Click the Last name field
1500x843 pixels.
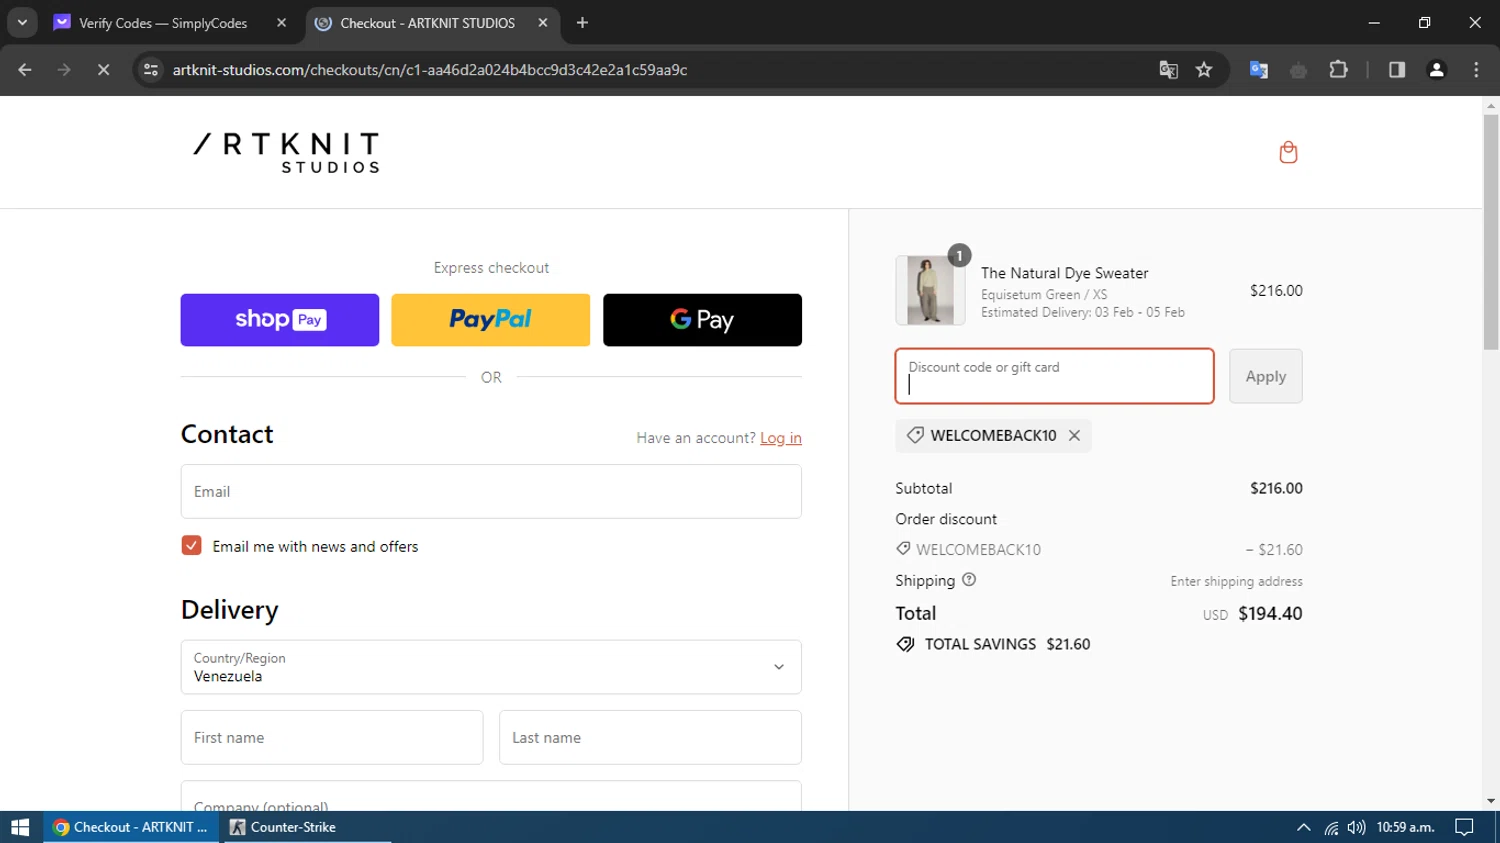click(650, 737)
